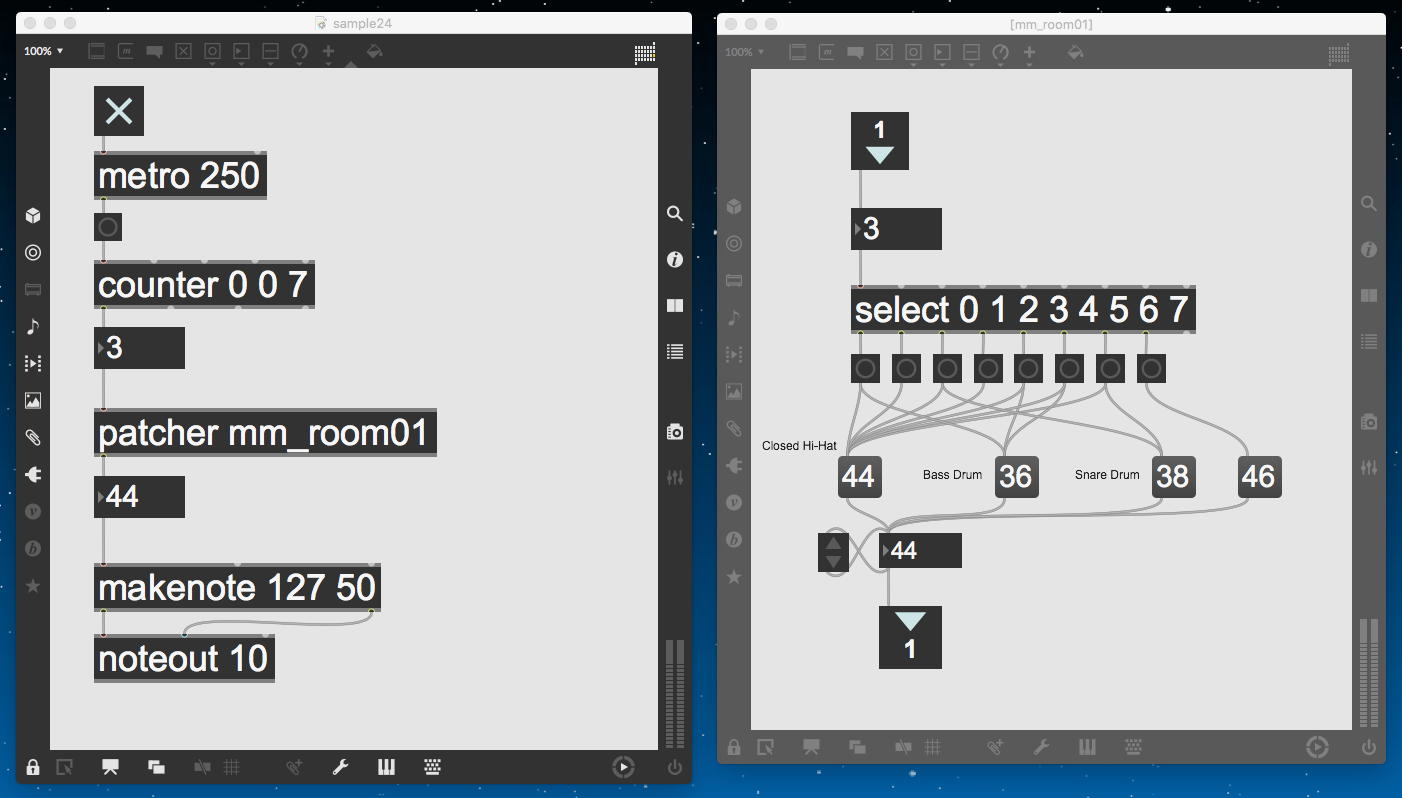Select the noteout 10 object
This screenshot has width=1402, height=798.
point(184,658)
